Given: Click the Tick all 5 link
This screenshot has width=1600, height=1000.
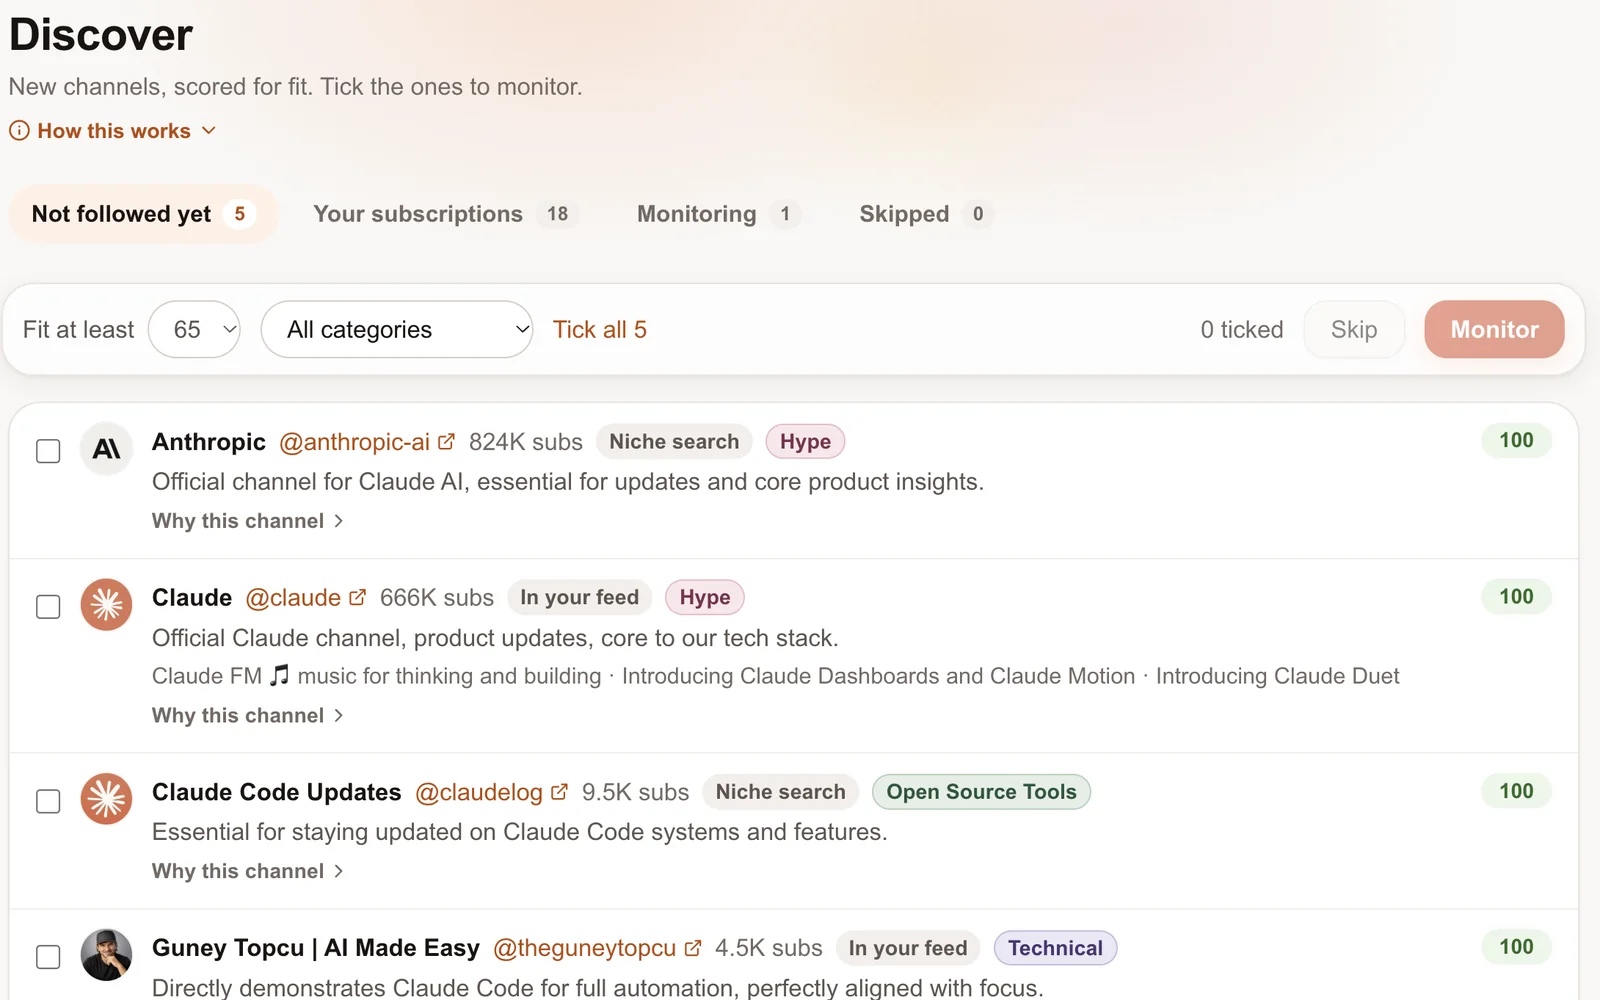Looking at the screenshot, I should [600, 329].
